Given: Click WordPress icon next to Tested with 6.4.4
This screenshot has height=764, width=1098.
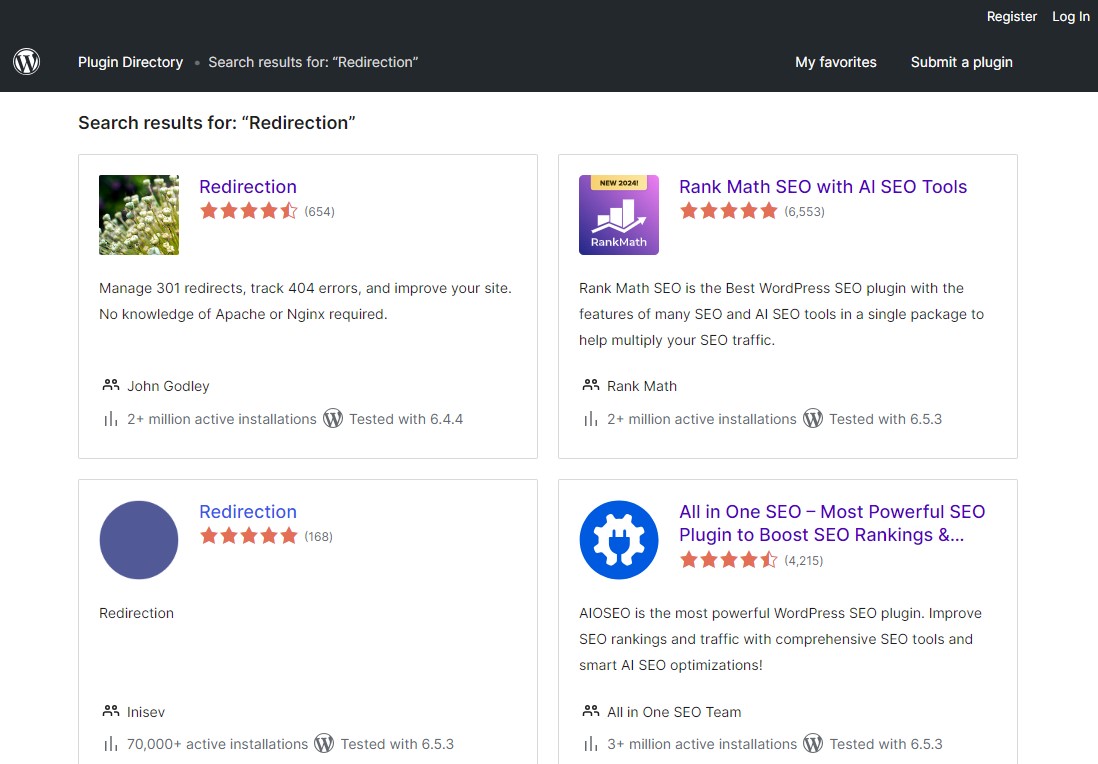Looking at the screenshot, I should pyautogui.click(x=333, y=419).
